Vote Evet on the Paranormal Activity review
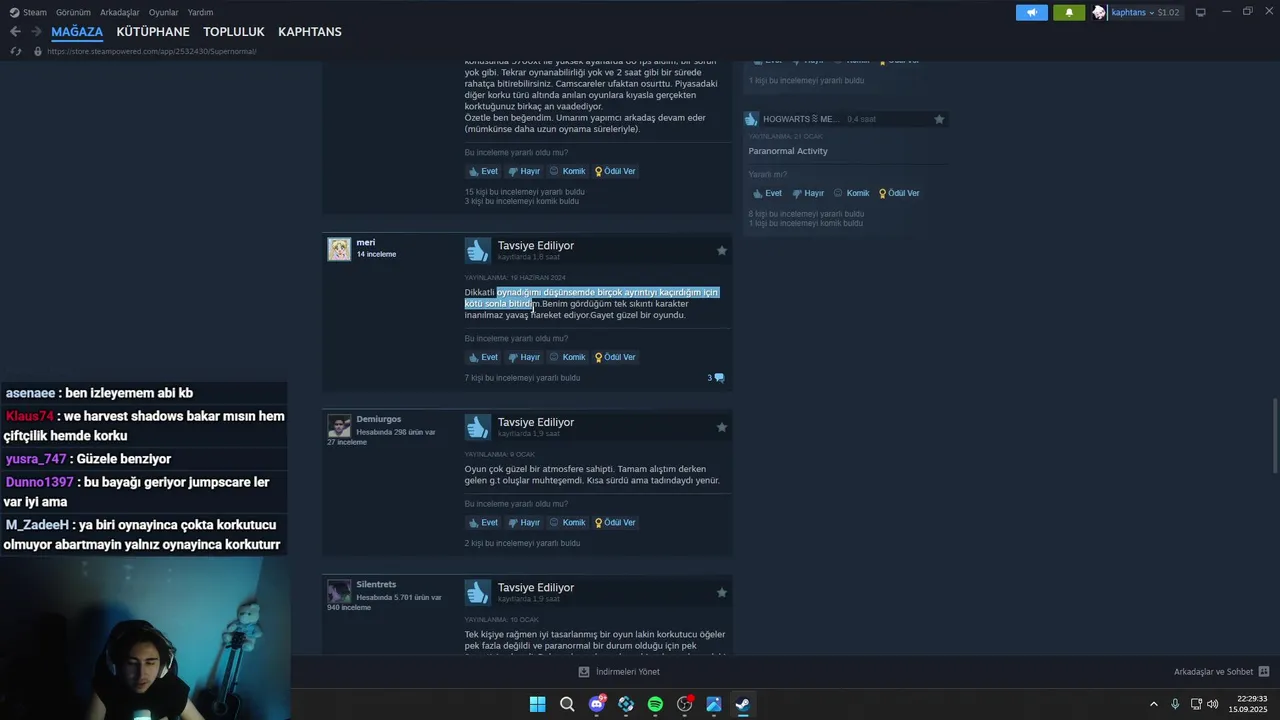This screenshot has width=1280, height=720. pyautogui.click(x=767, y=193)
